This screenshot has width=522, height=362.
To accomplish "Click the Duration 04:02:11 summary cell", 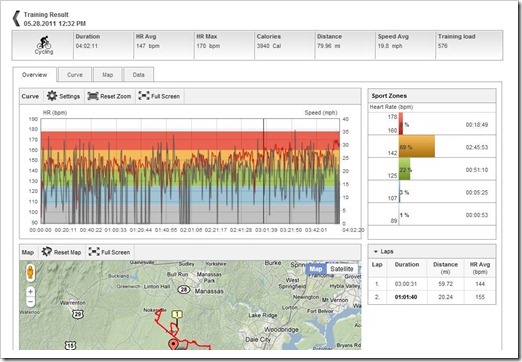I will [103, 45].
